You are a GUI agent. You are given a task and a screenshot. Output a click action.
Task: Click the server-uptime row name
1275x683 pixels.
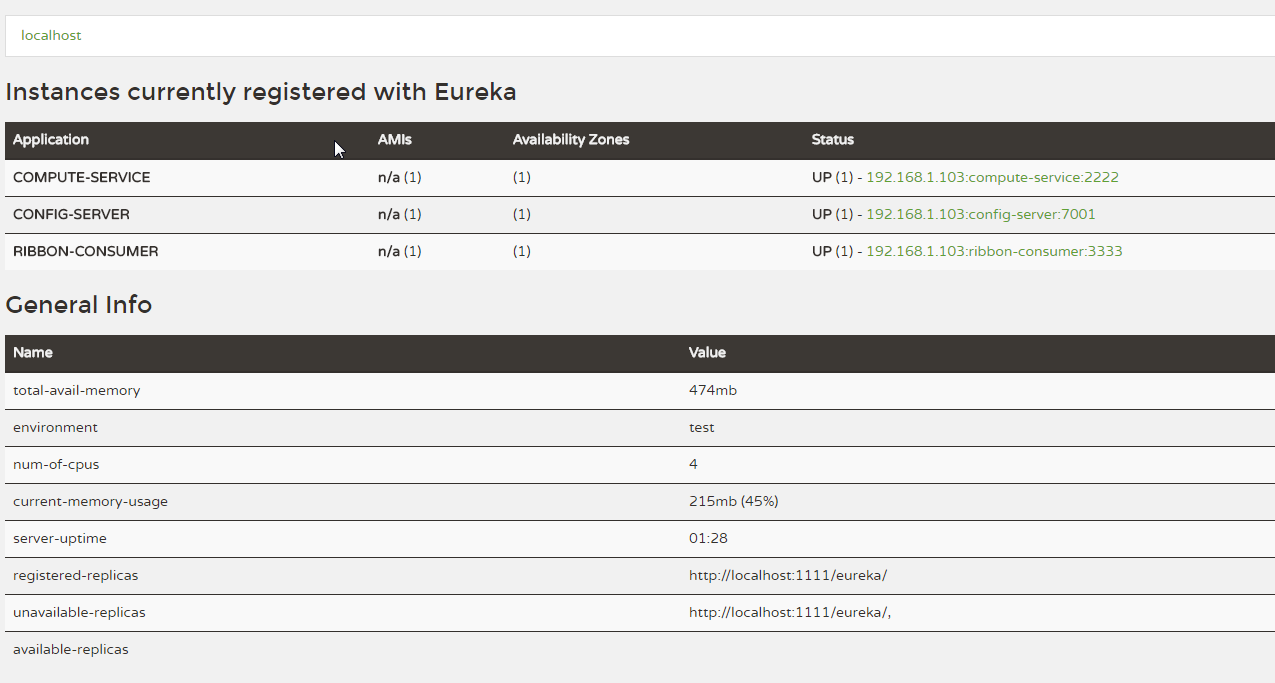tap(60, 538)
